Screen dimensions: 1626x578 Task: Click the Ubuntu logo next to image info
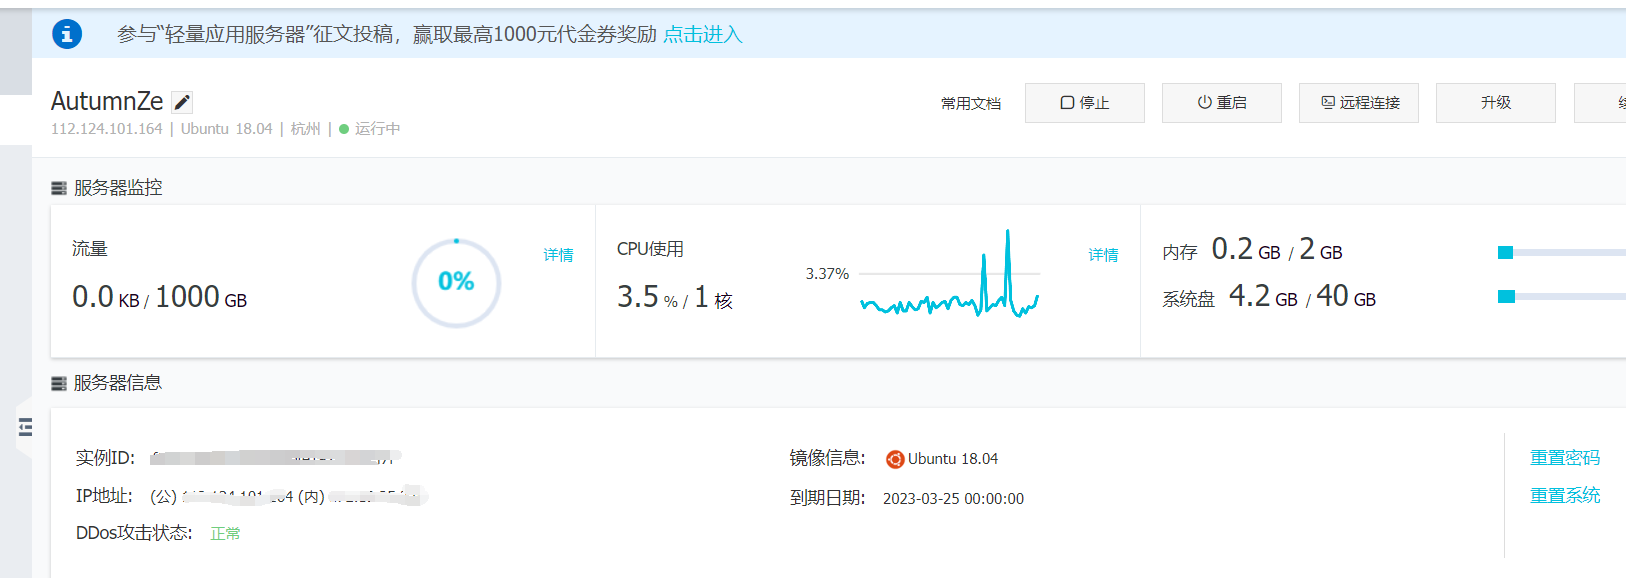pos(895,459)
